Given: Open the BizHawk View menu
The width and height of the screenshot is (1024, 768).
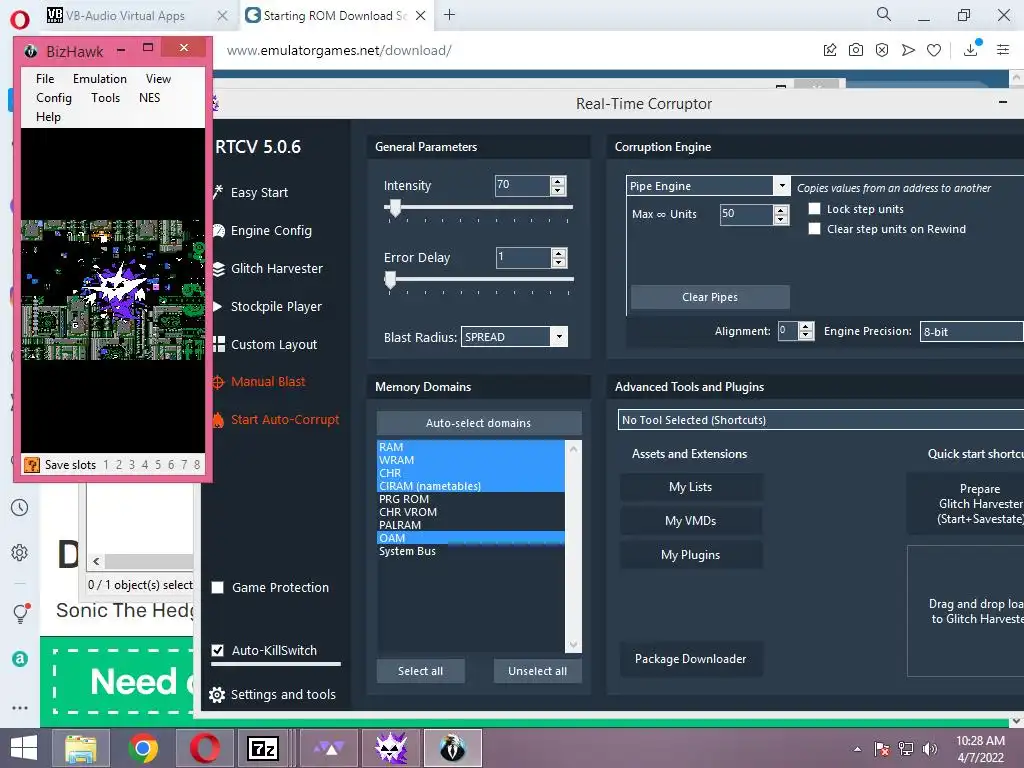Looking at the screenshot, I should [158, 78].
